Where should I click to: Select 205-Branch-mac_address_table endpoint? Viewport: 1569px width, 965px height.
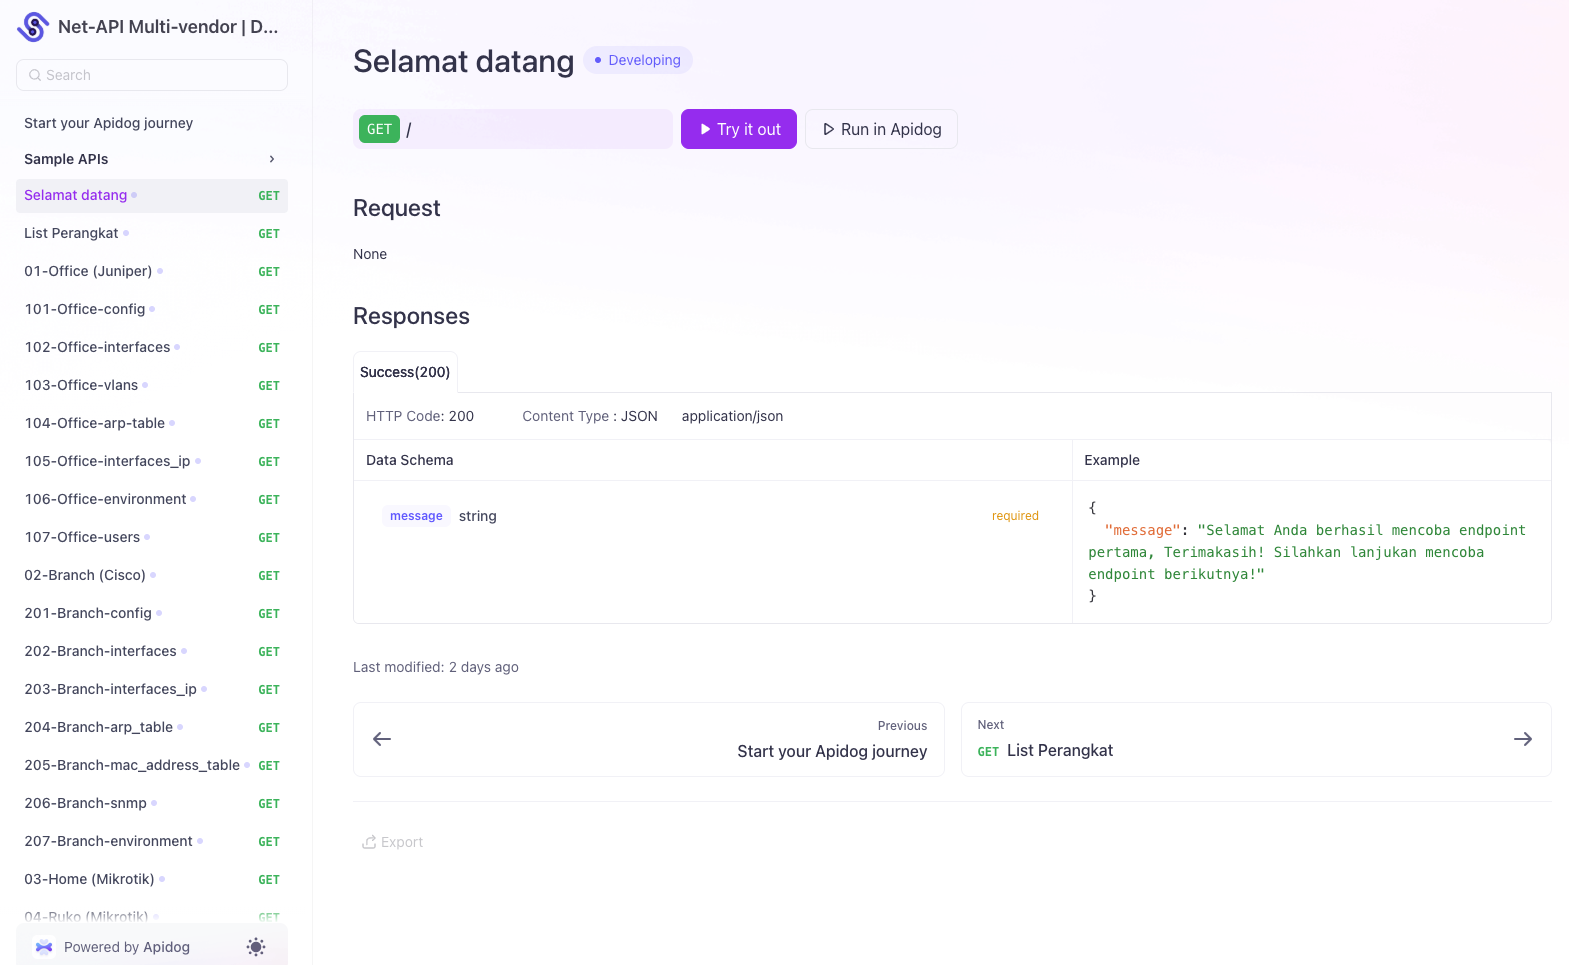click(x=132, y=765)
